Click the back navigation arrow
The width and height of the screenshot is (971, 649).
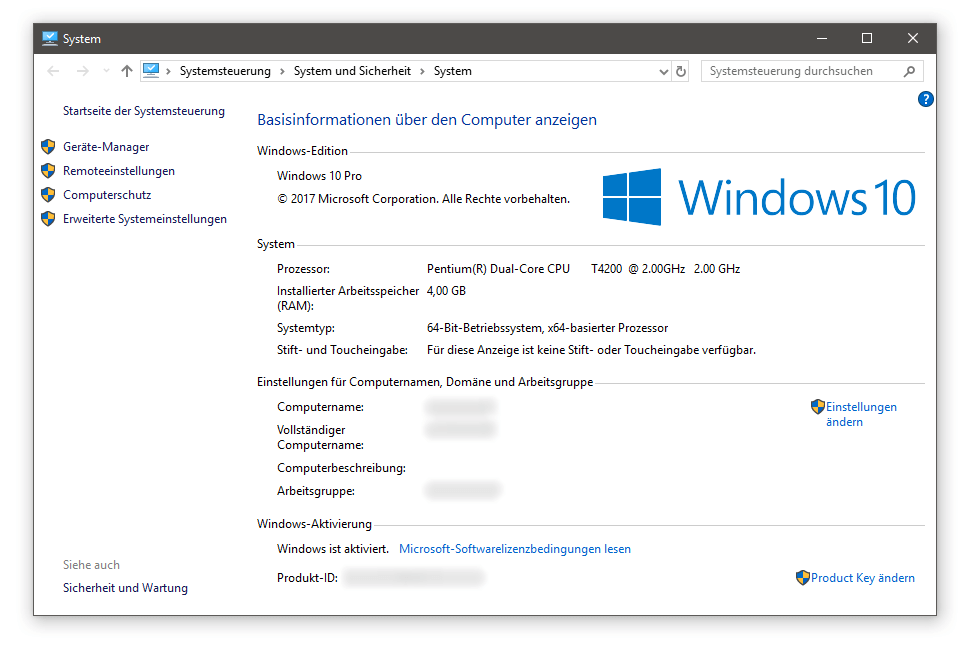coord(54,71)
